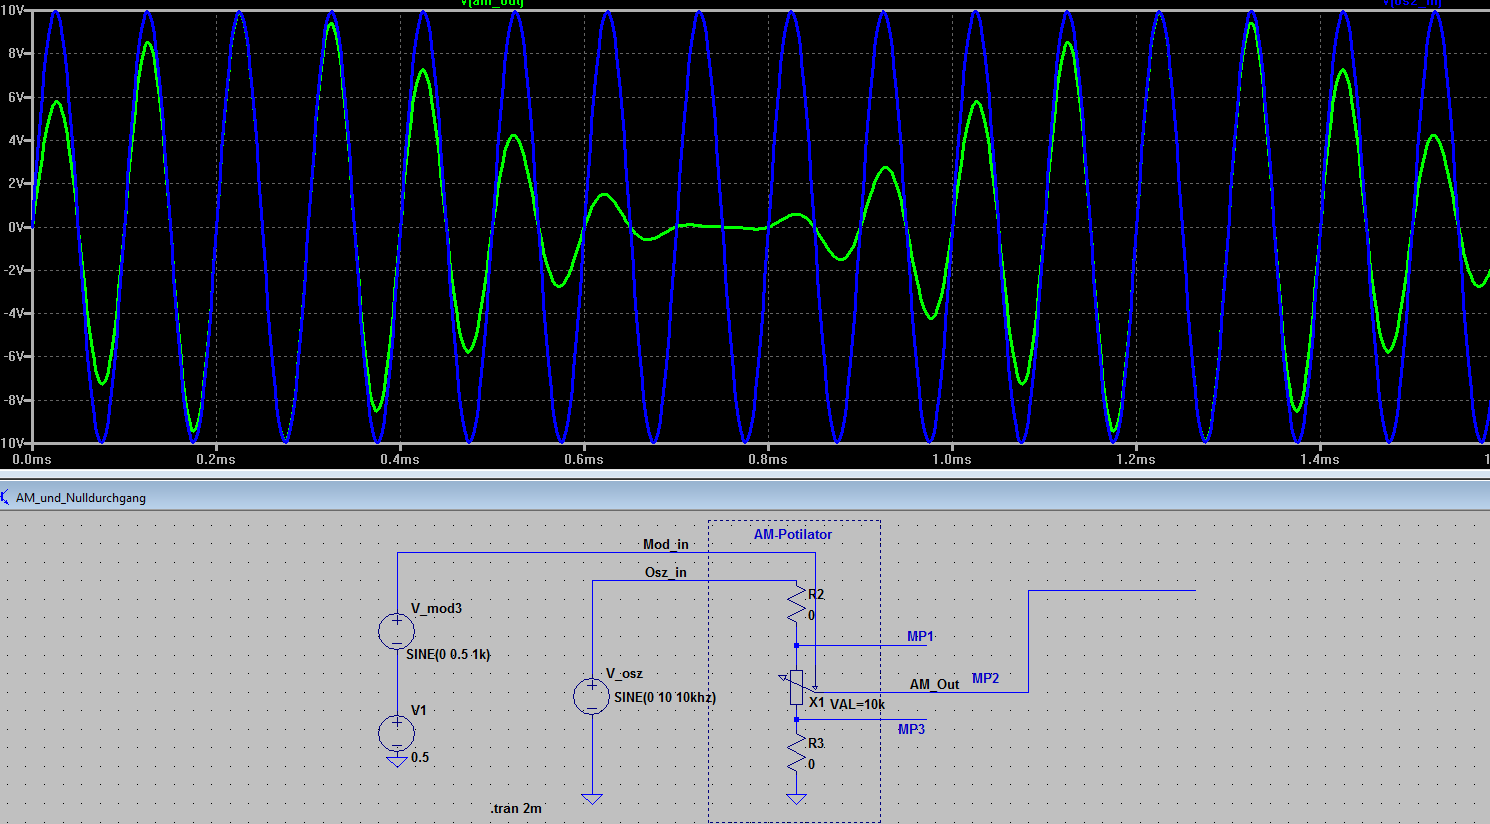
Task: Activate the AM_und_Nulldurchgang schematic window title
Action: pyautogui.click(x=81, y=497)
